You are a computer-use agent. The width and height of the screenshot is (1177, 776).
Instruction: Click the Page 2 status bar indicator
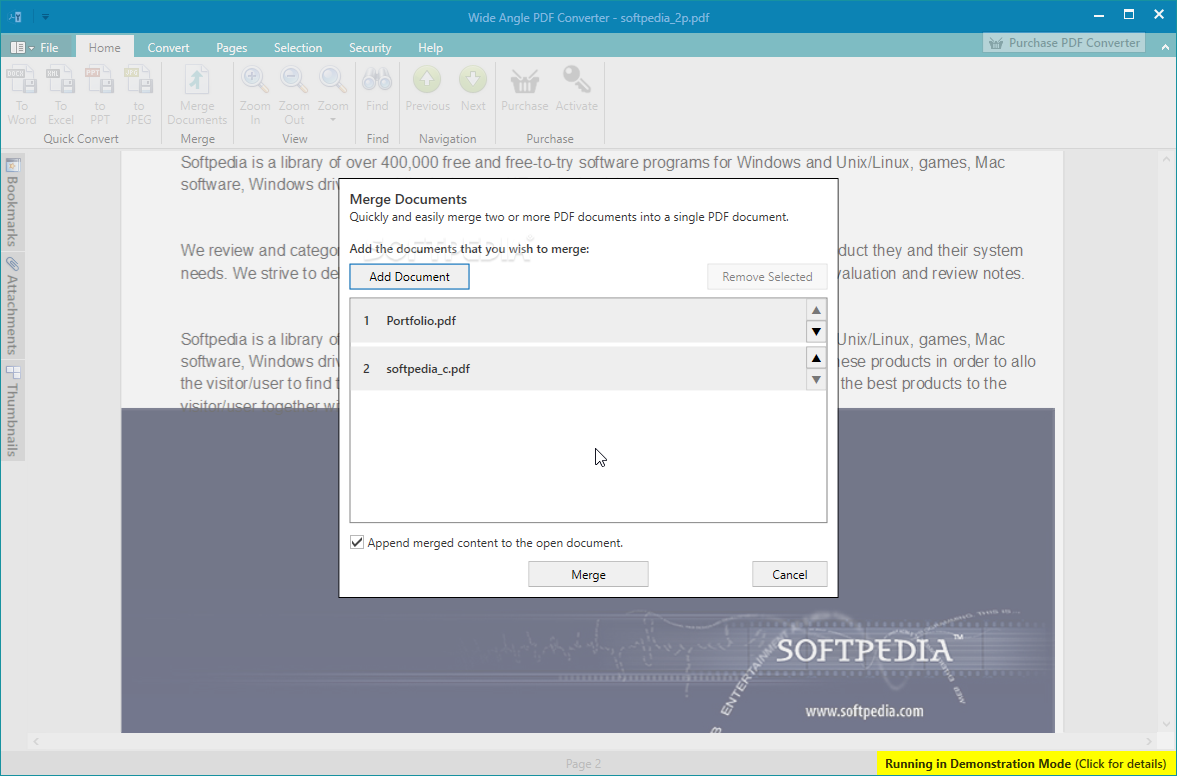[583, 764]
